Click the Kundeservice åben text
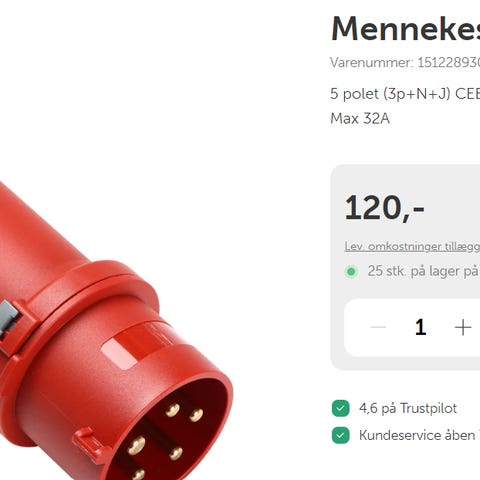 coord(417,435)
